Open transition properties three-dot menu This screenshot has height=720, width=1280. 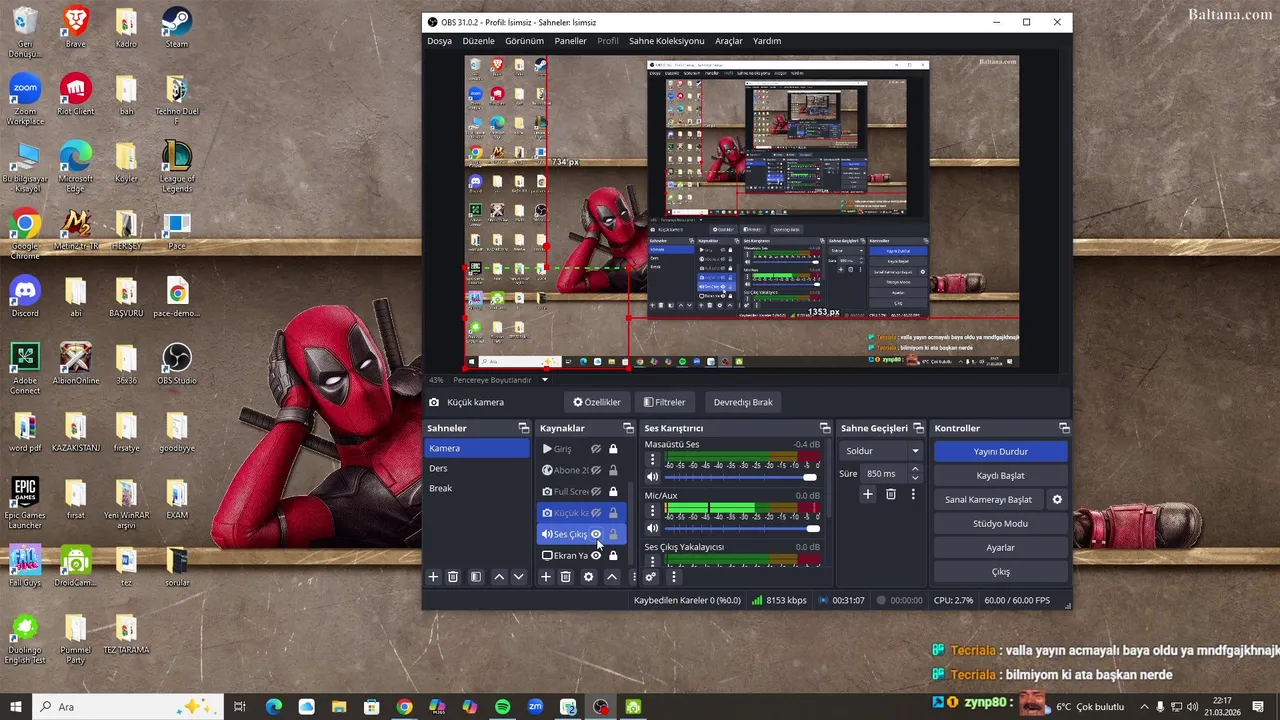click(x=913, y=494)
